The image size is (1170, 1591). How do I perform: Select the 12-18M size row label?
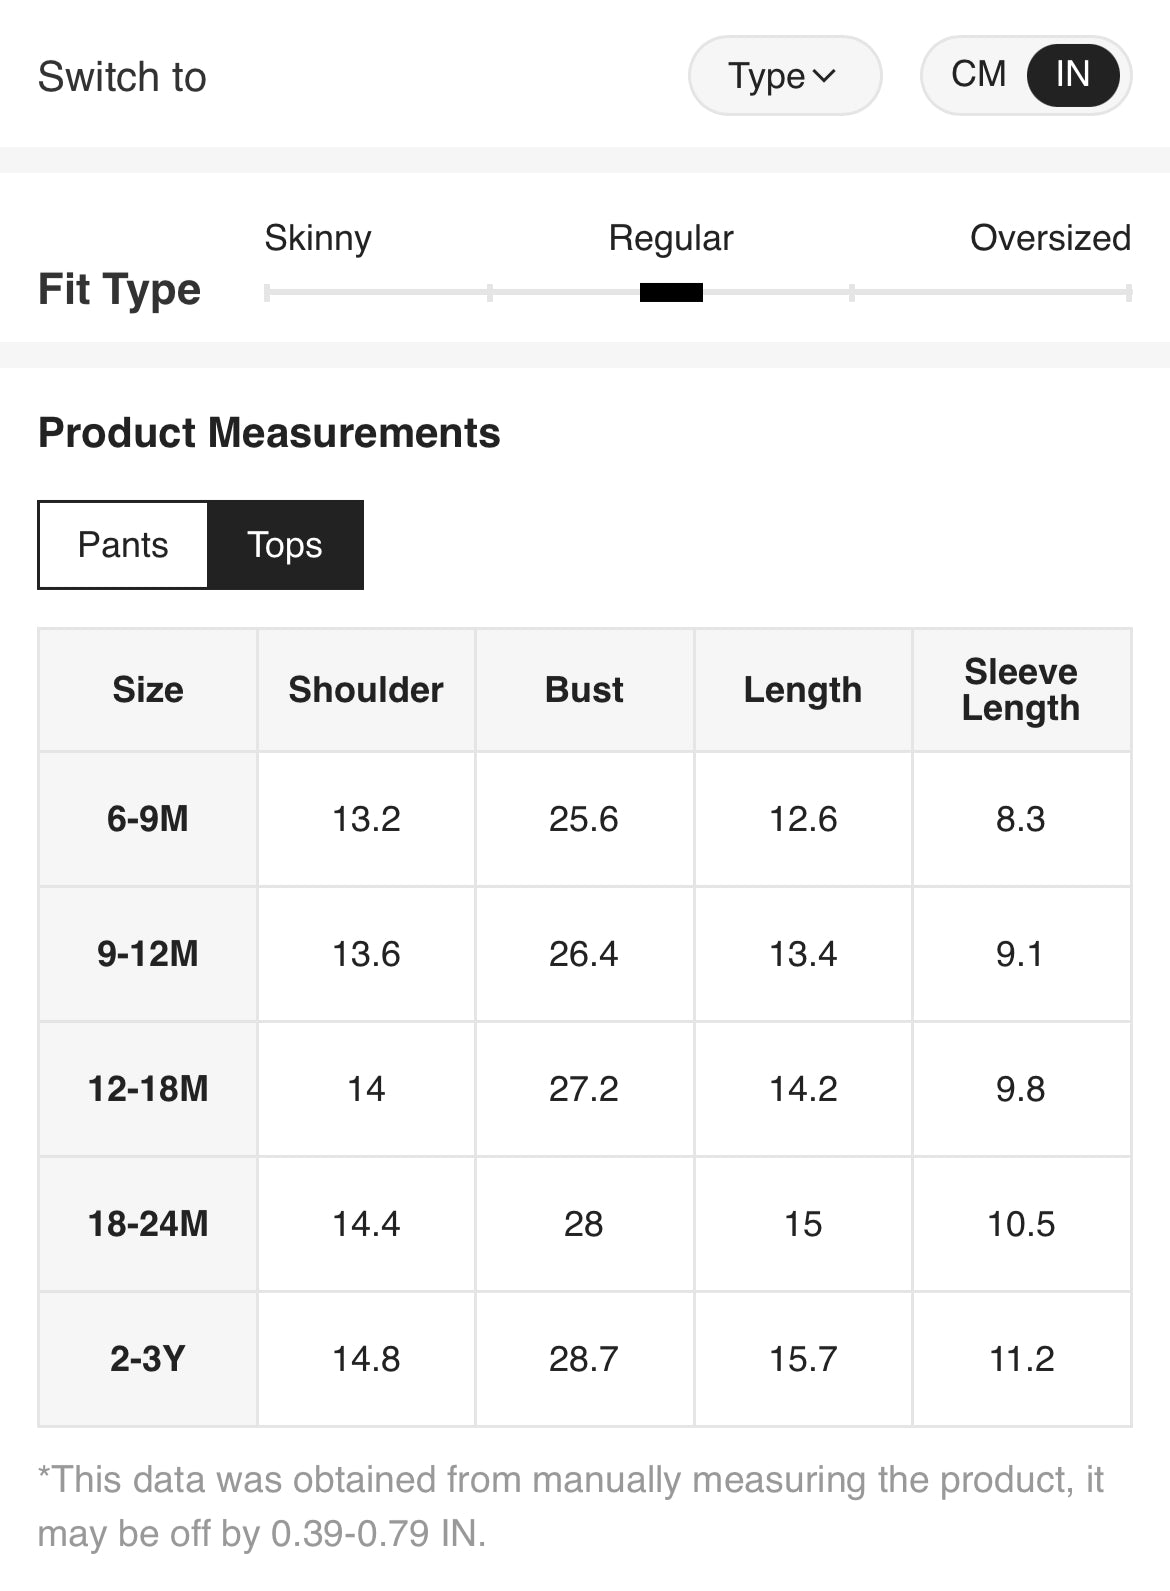pyautogui.click(x=148, y=1089)
